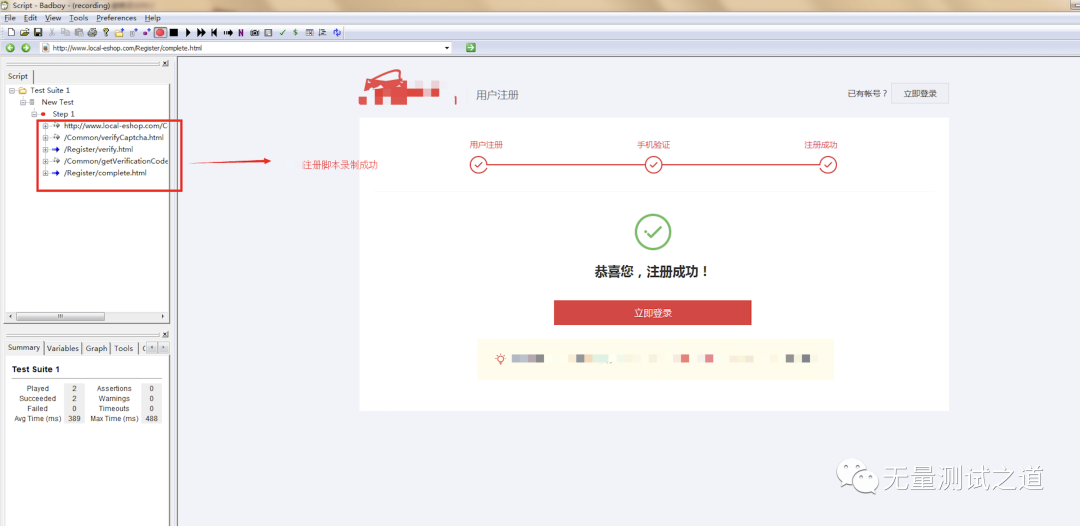This screenshot has width=1080, height=526.
Task: Click the green Go arrow beside address bar
Action: pyautogui.click(x=470, y=48)
